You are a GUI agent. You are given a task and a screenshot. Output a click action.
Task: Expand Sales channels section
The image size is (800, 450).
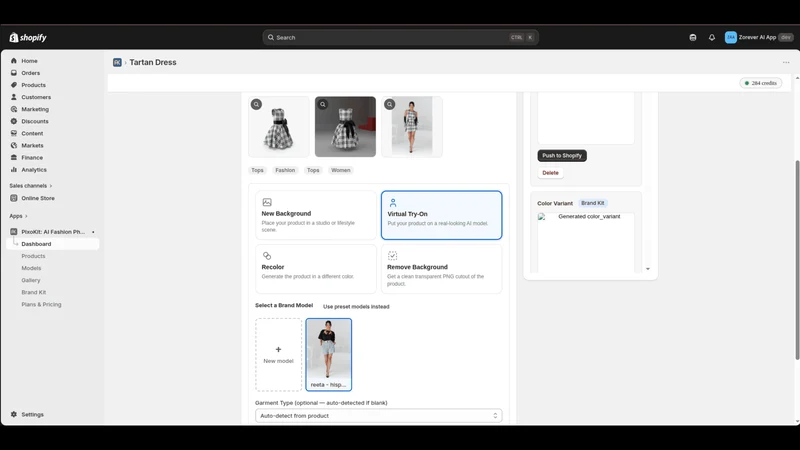click(31, 186)
